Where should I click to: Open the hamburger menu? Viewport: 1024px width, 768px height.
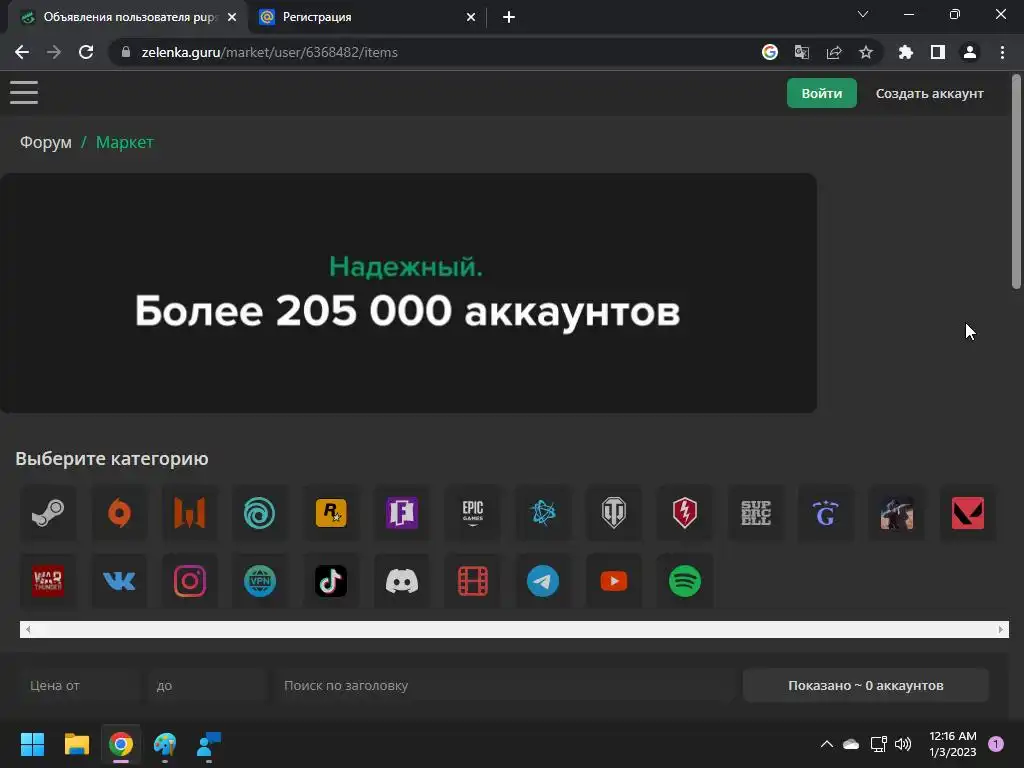(24, 92)
